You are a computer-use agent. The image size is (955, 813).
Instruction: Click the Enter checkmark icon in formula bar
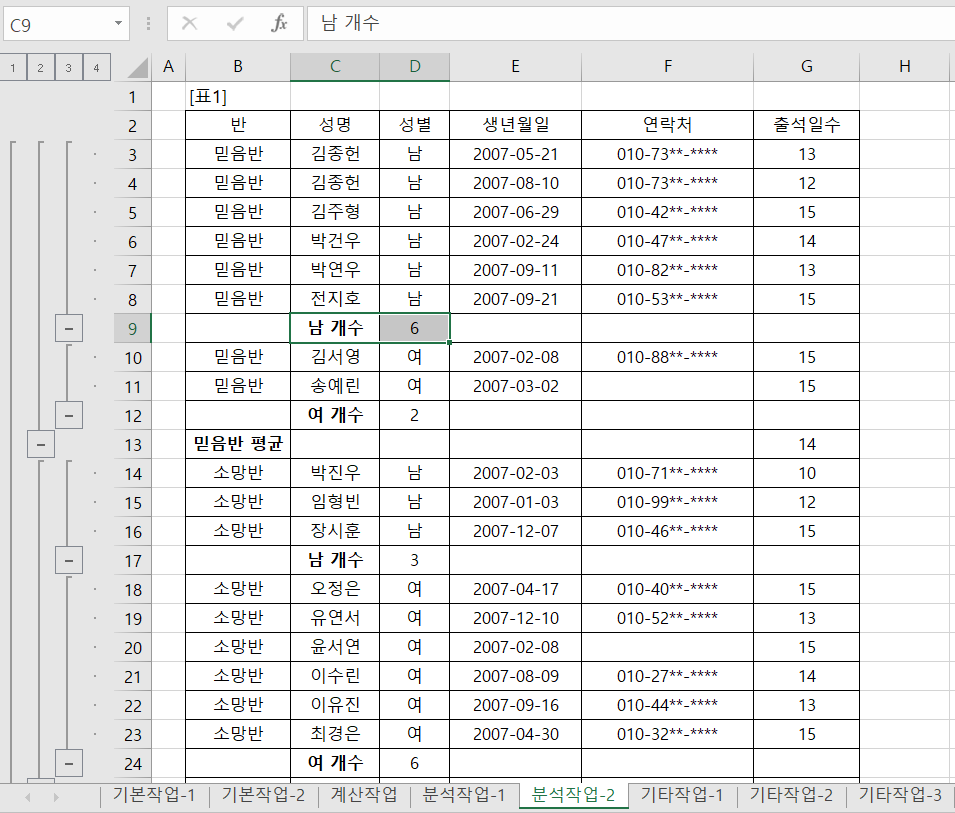point(235,23)
